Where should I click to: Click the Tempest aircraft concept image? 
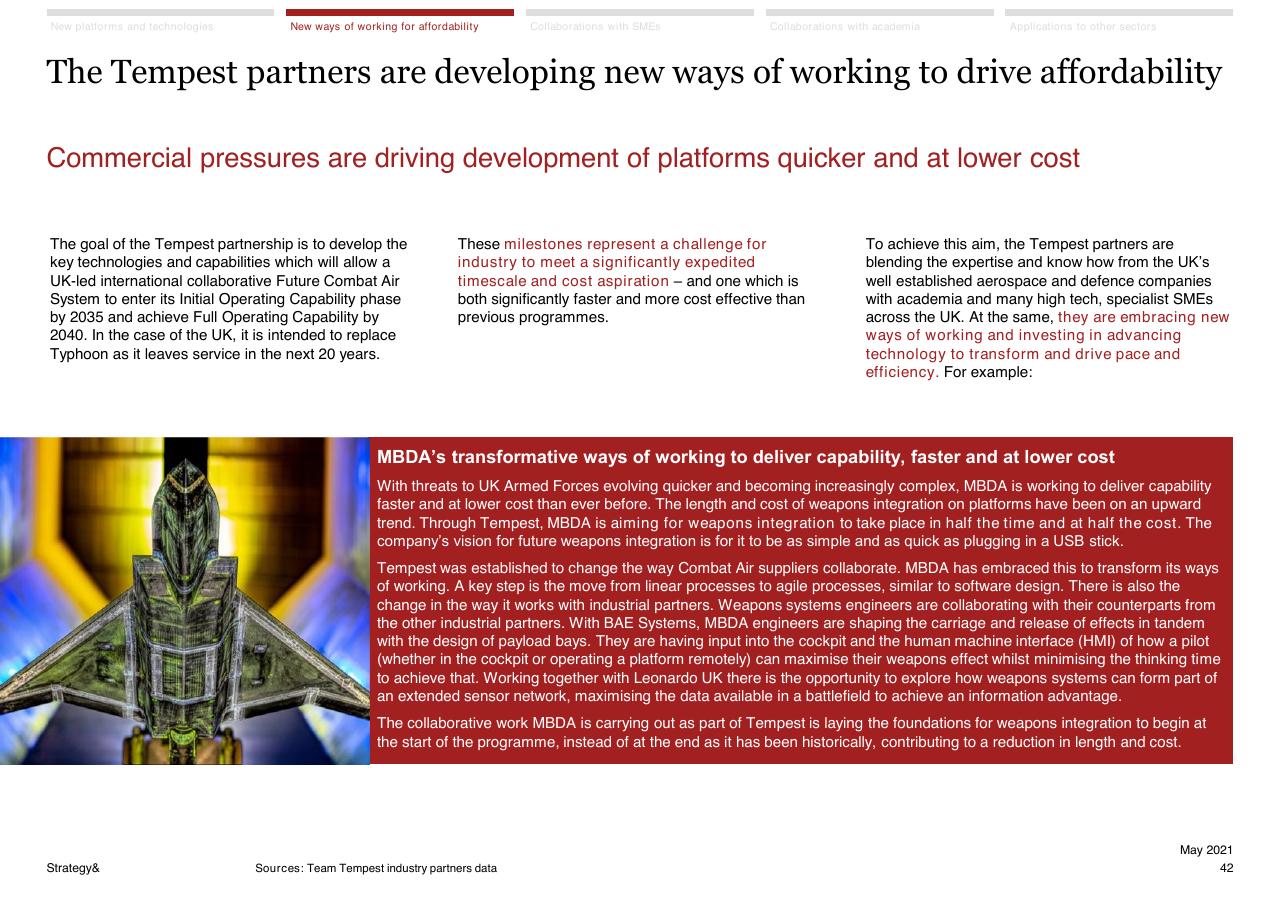click(x=185, y=601)
